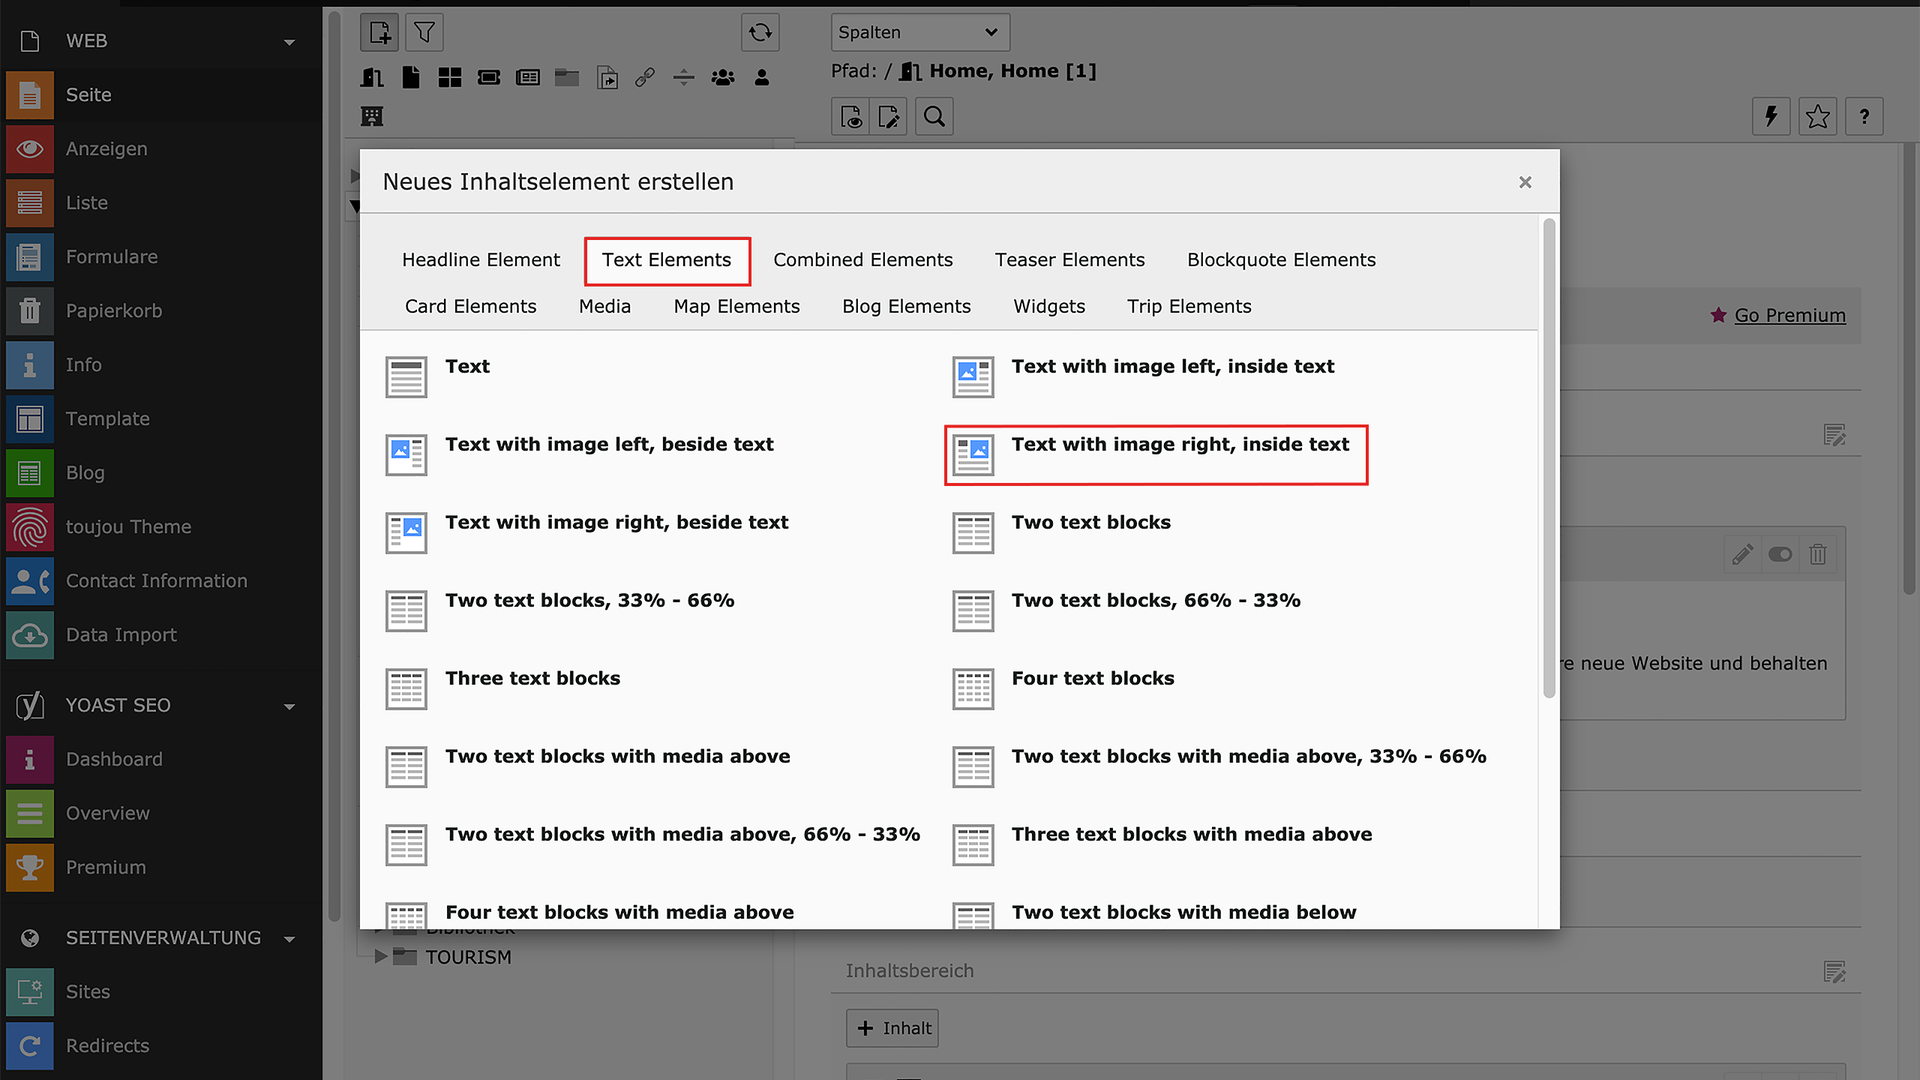The height and width of the screenshot is (1080, 1920).
Task: Click the + Inhalt button
Action: click(892, 1028)
